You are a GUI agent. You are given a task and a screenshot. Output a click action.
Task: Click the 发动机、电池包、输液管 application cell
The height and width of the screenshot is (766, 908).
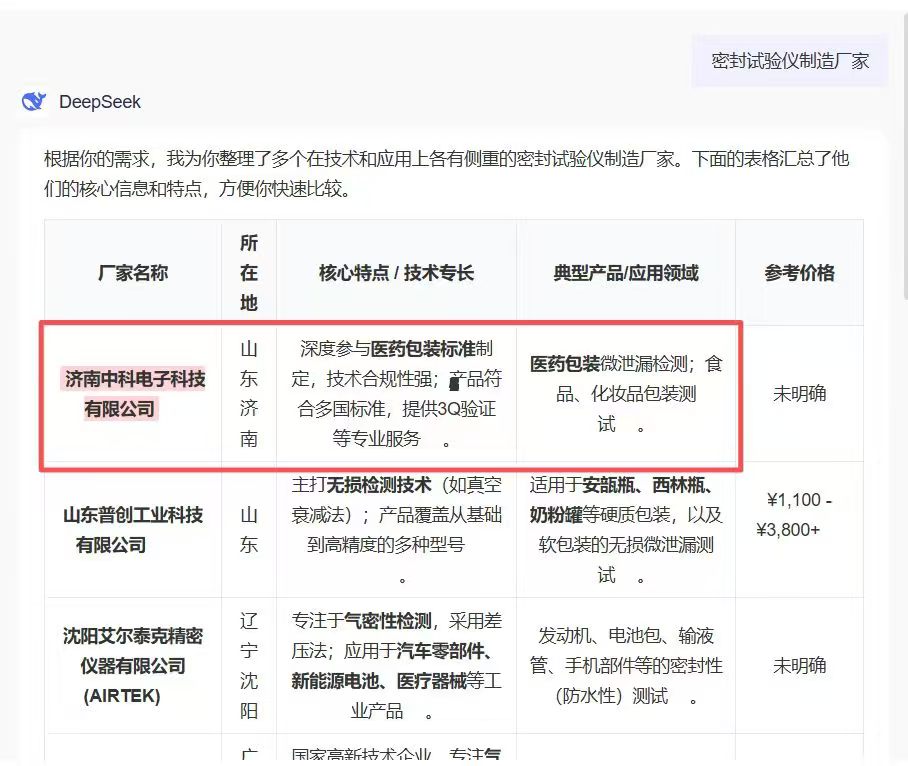click(x=626, y=666)
